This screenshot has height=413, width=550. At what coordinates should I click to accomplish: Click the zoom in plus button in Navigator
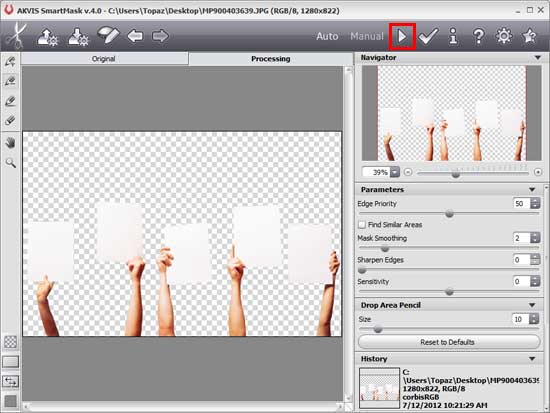538,172
